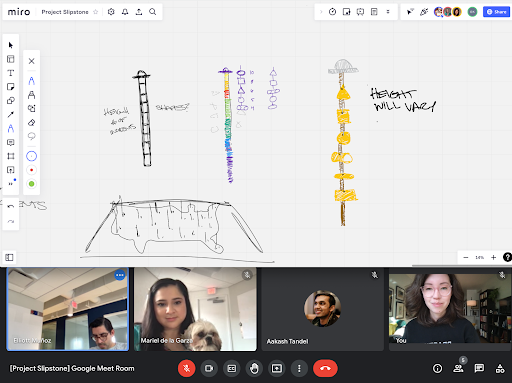Select the green pen color preset
The width and height of the screenshot is (512, 383).
tap(32, 184)
